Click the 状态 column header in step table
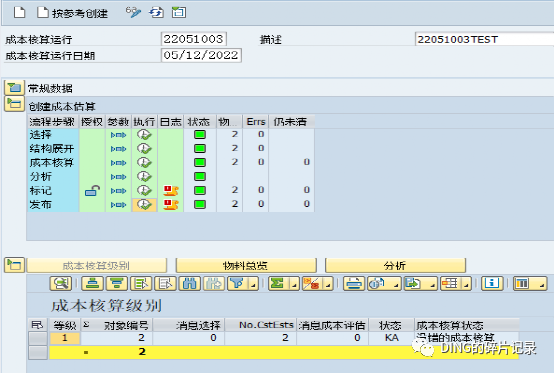Screen dimensions: 554x373 200,122
